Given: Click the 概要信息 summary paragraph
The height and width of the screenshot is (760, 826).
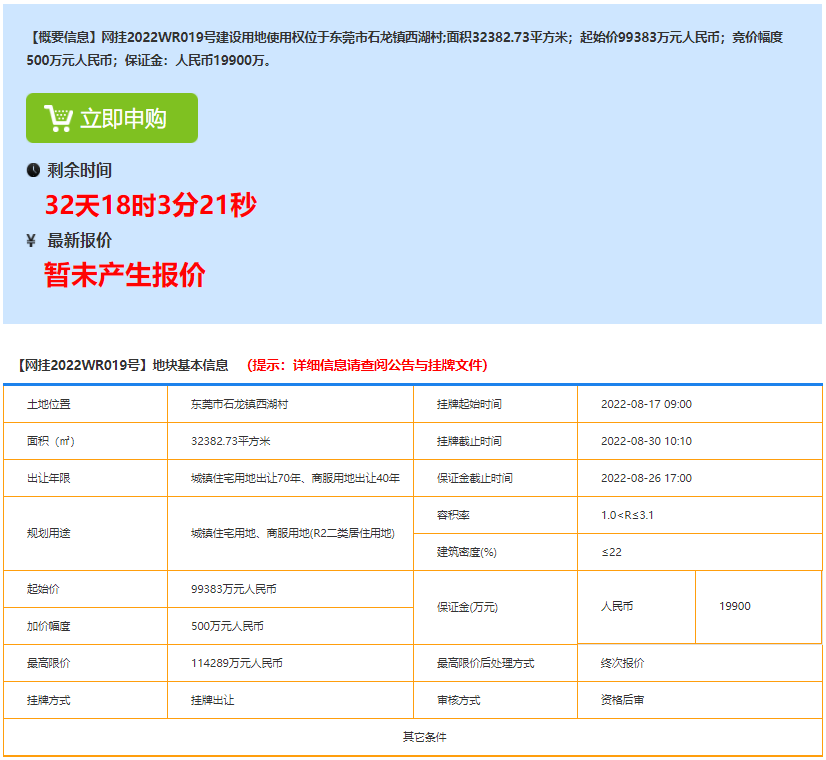Looking at the screenshot, I should pyautogui.click(x=405, y=48).
